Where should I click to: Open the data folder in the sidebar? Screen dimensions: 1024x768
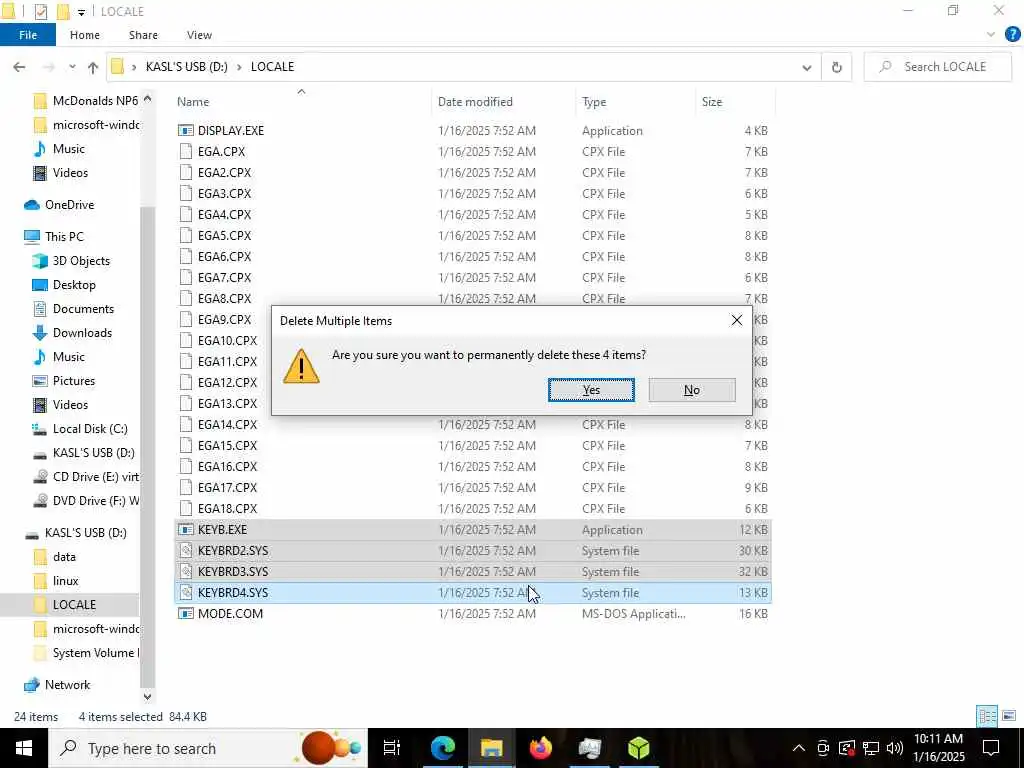tap(64, 556)
